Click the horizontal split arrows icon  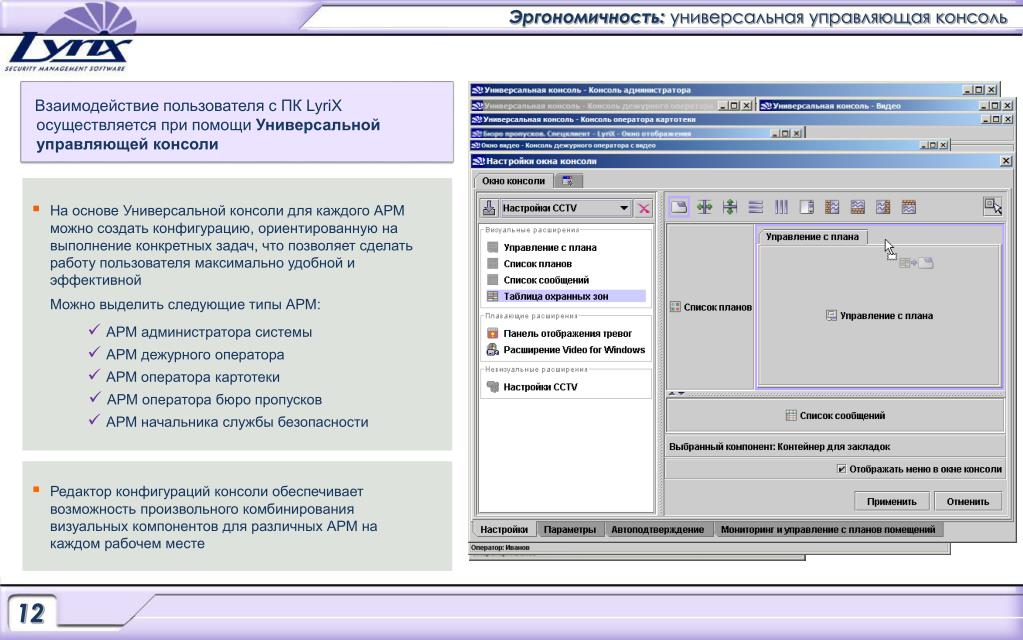pos(705,207)
